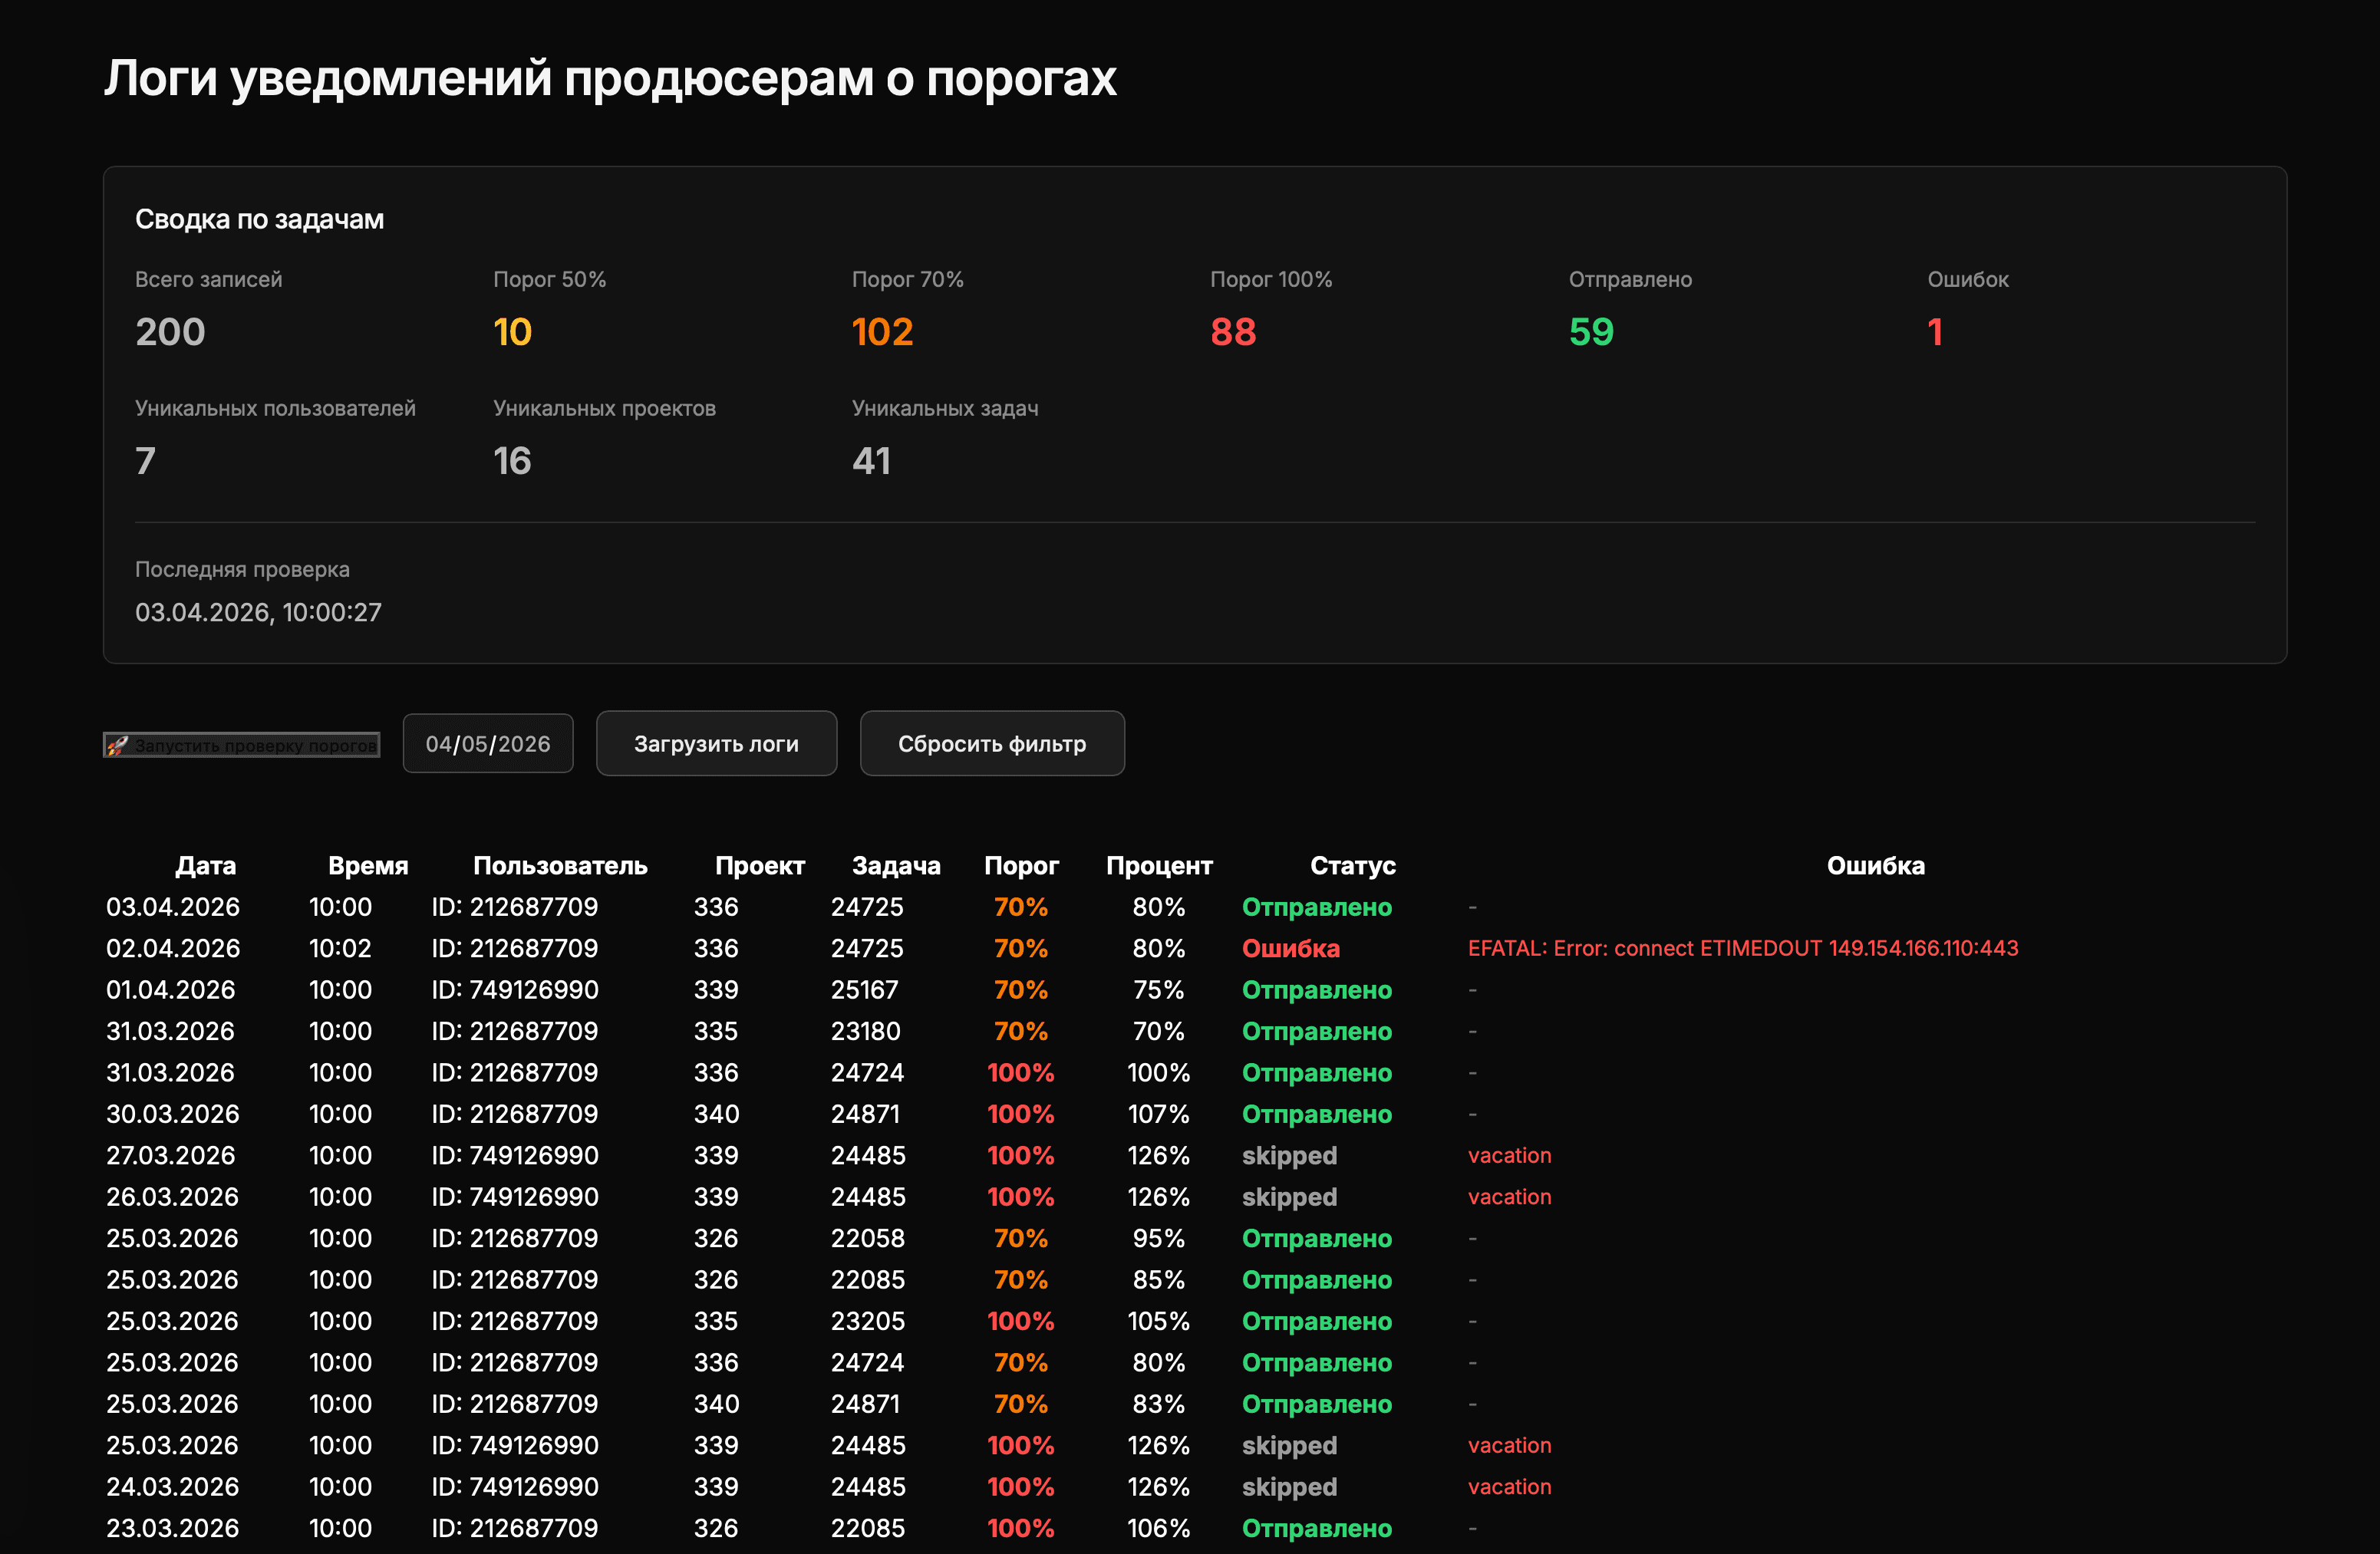Click the "Сбросить фильтр" button
This screenshot has width=2380, height=1554.
(x=992, y=744)
